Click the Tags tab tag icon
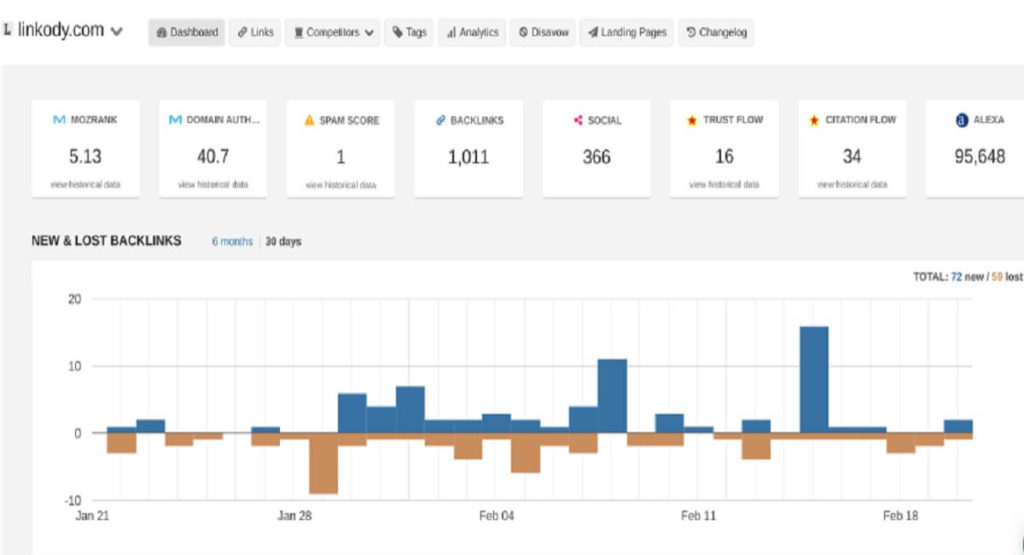The image size is (1024, 555). [397, 32]
